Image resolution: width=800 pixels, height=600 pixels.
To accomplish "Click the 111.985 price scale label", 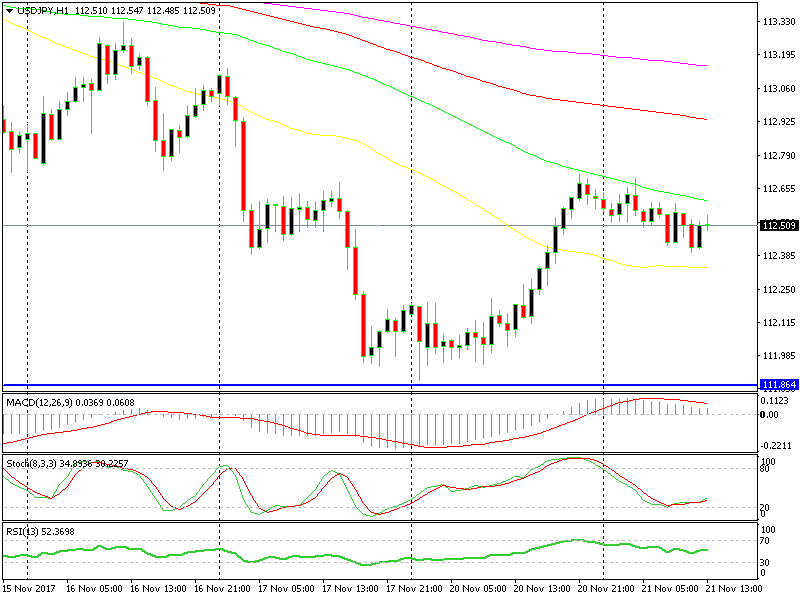I will tap(779, 356).
